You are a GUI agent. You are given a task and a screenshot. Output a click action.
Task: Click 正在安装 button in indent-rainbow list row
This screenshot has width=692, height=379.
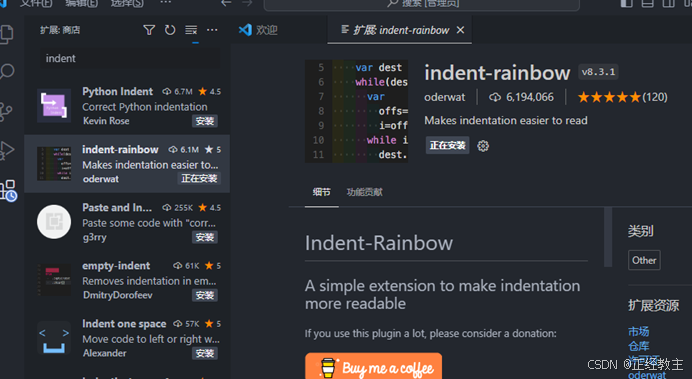pos(199,178)
